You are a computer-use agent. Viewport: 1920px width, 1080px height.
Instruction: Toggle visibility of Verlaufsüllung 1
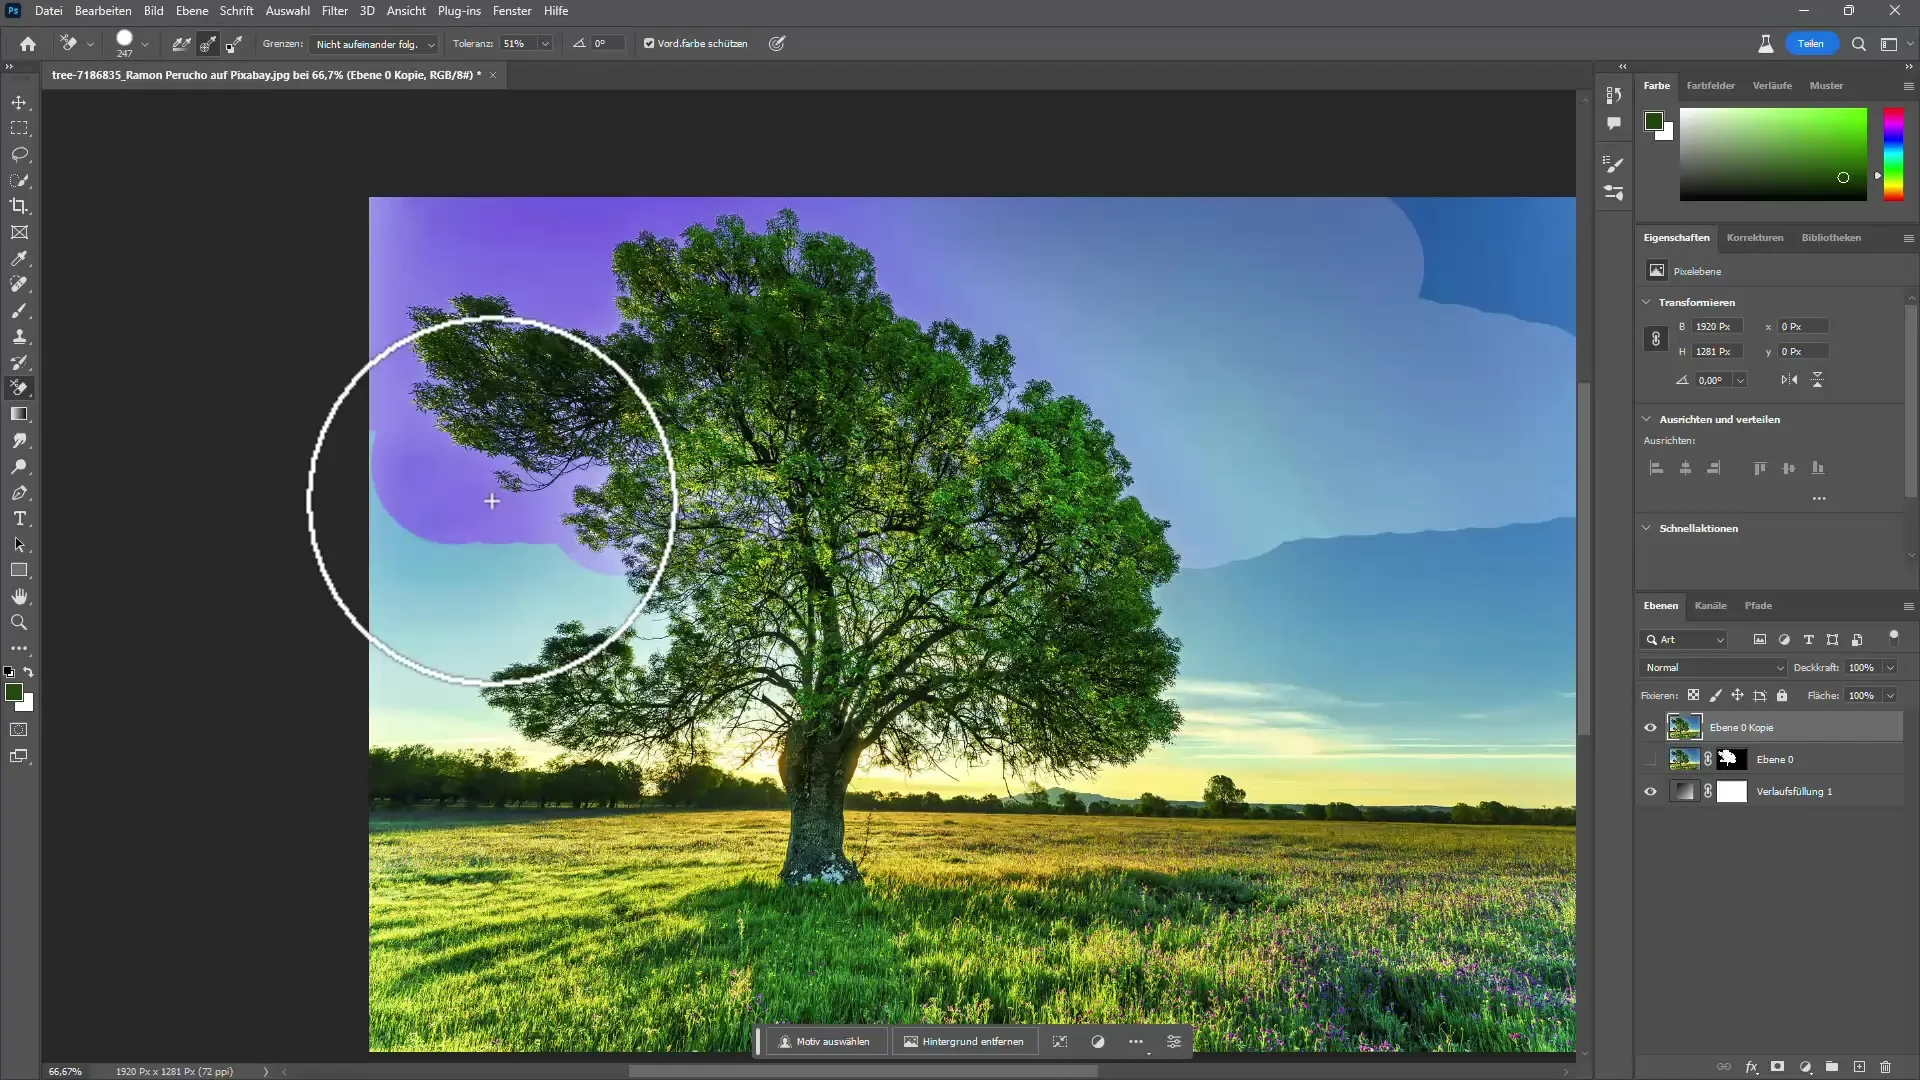[x=1651, y=791]
